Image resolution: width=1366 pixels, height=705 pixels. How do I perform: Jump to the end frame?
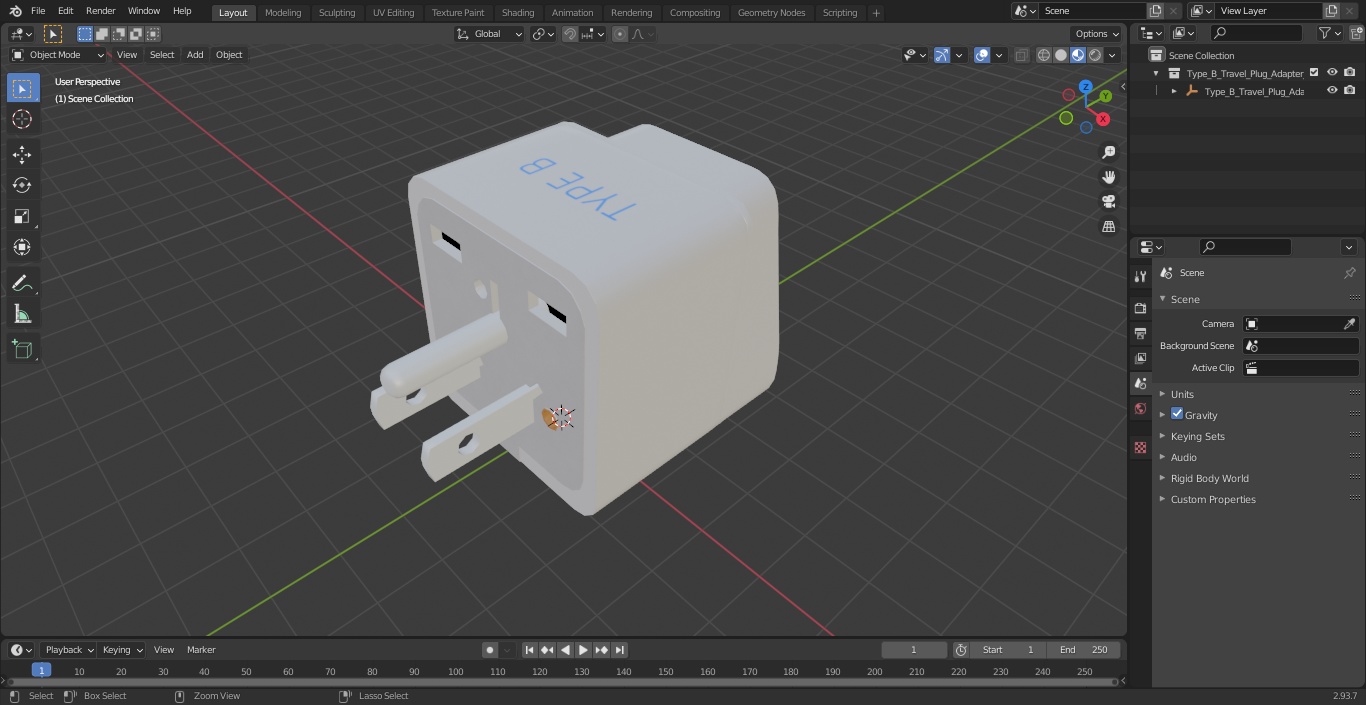(619, 650)
